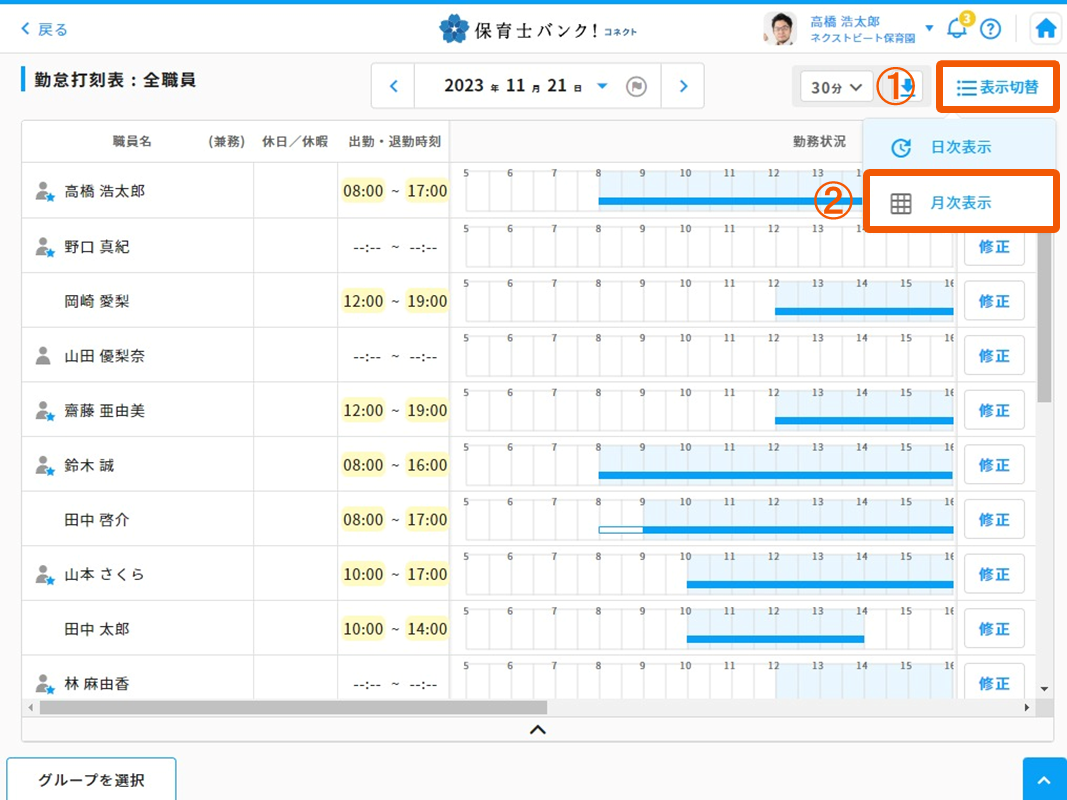Go to the previous day arrow
1067x800 pixels.
click(x=394, y=86)
